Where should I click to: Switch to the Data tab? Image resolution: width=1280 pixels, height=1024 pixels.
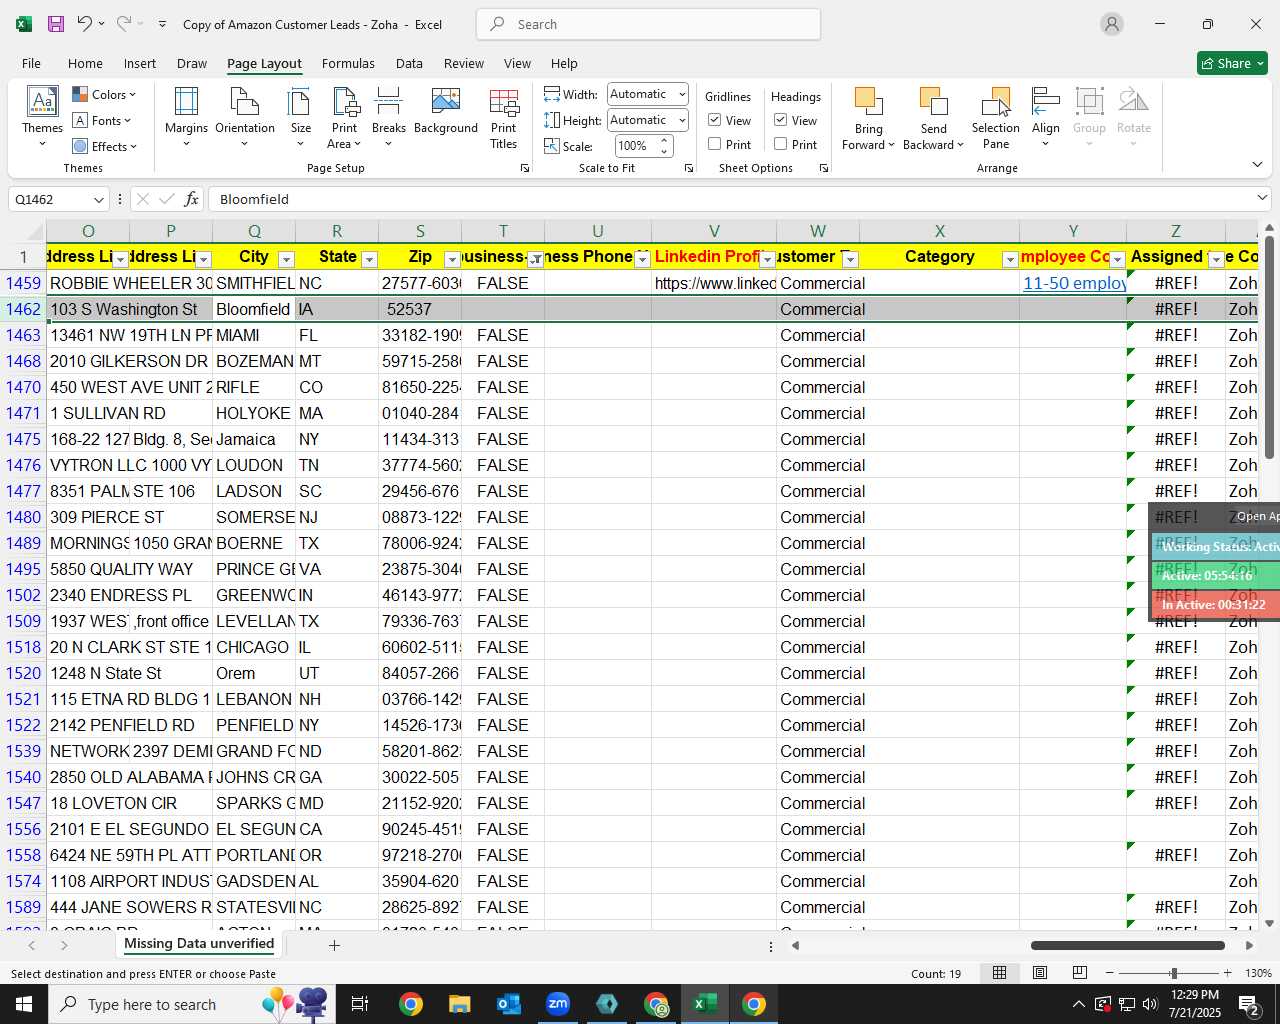(409, 63)
